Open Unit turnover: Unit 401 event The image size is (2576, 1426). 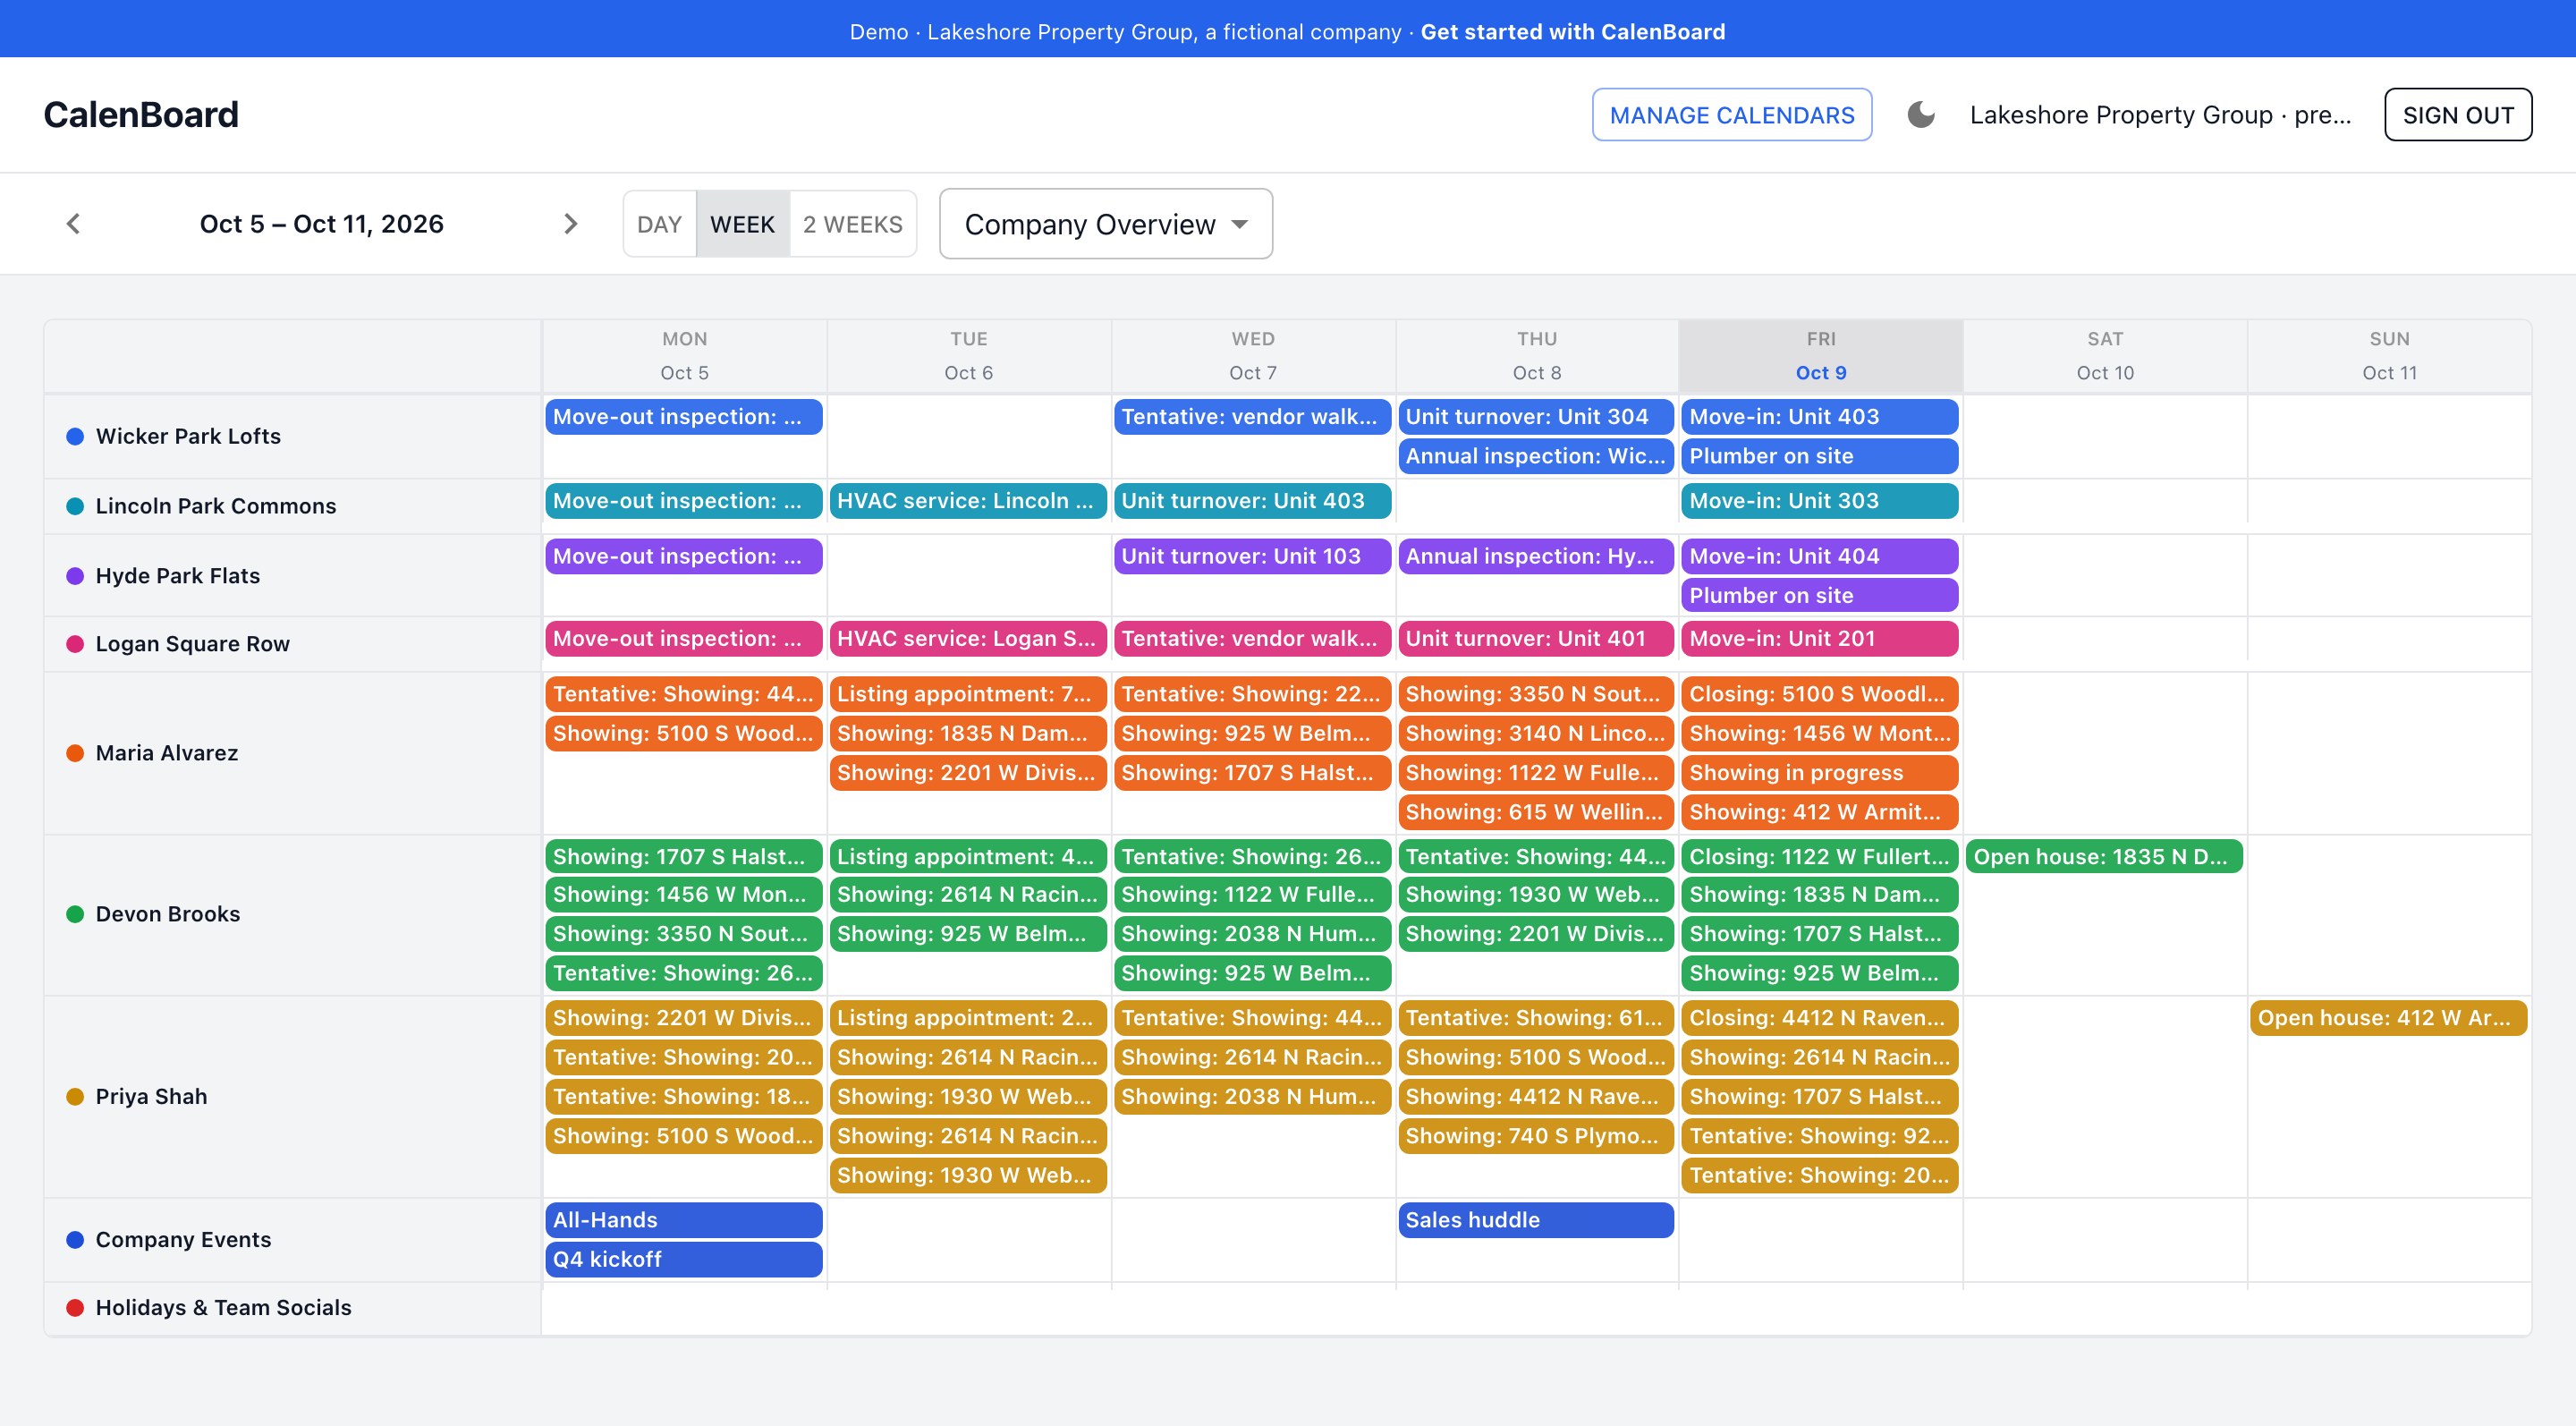click(1536, 639)
